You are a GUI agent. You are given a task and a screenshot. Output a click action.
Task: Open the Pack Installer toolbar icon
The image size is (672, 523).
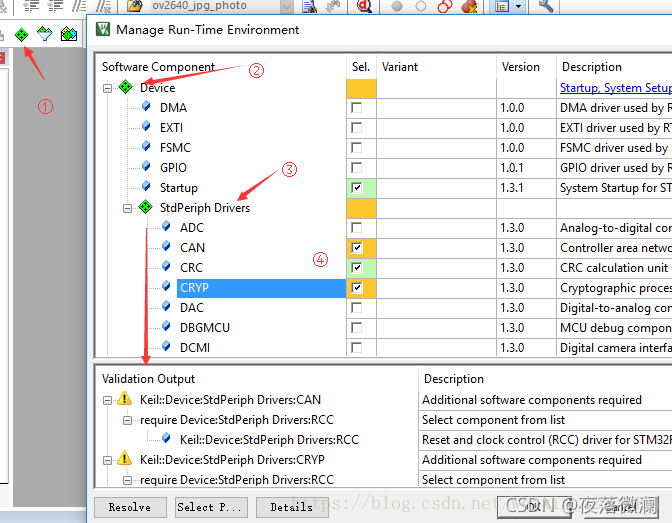pos(69,34)
